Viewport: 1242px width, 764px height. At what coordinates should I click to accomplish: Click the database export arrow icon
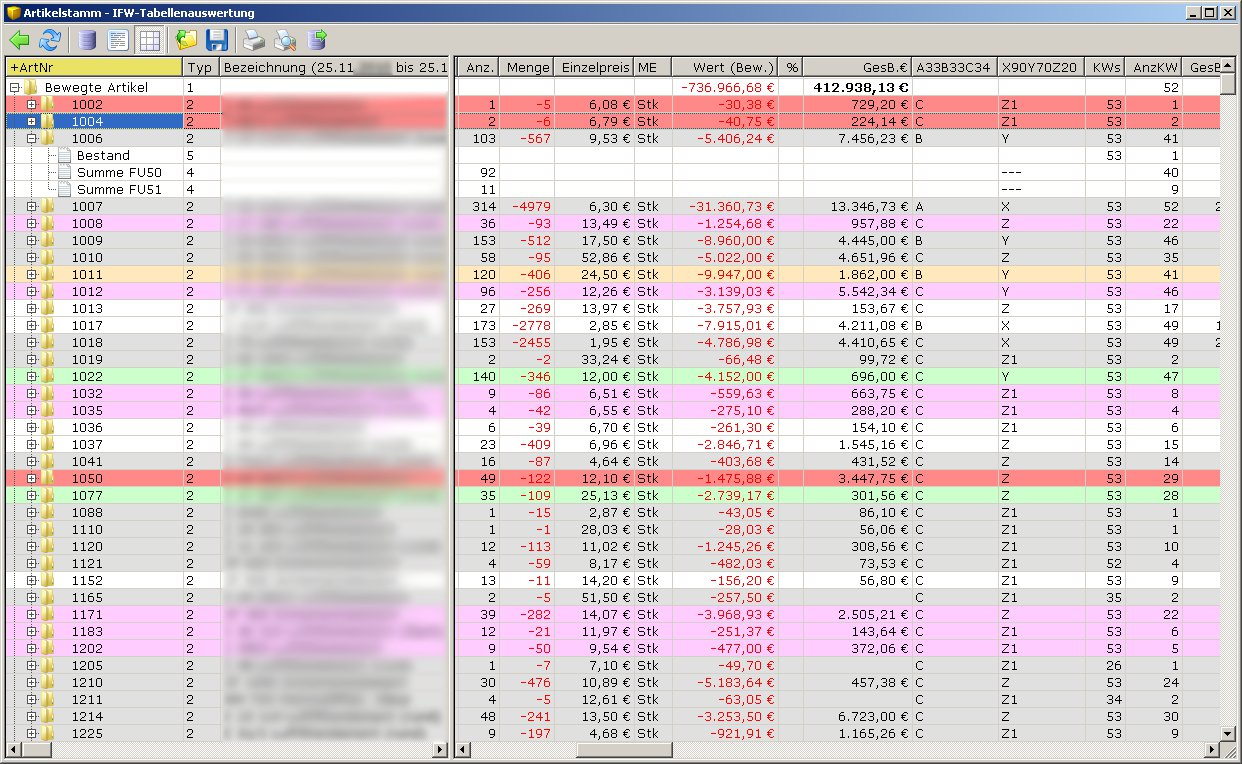point(317,40)
